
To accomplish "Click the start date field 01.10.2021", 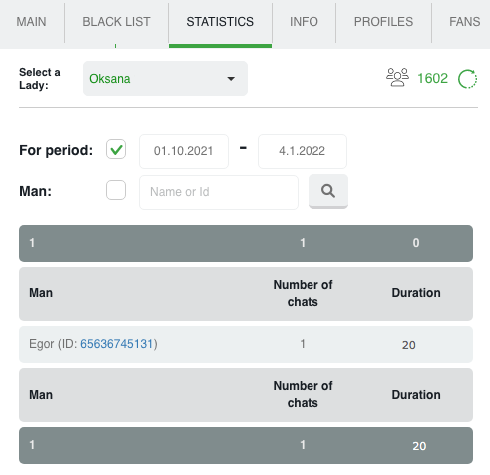I will coord(184,151).
